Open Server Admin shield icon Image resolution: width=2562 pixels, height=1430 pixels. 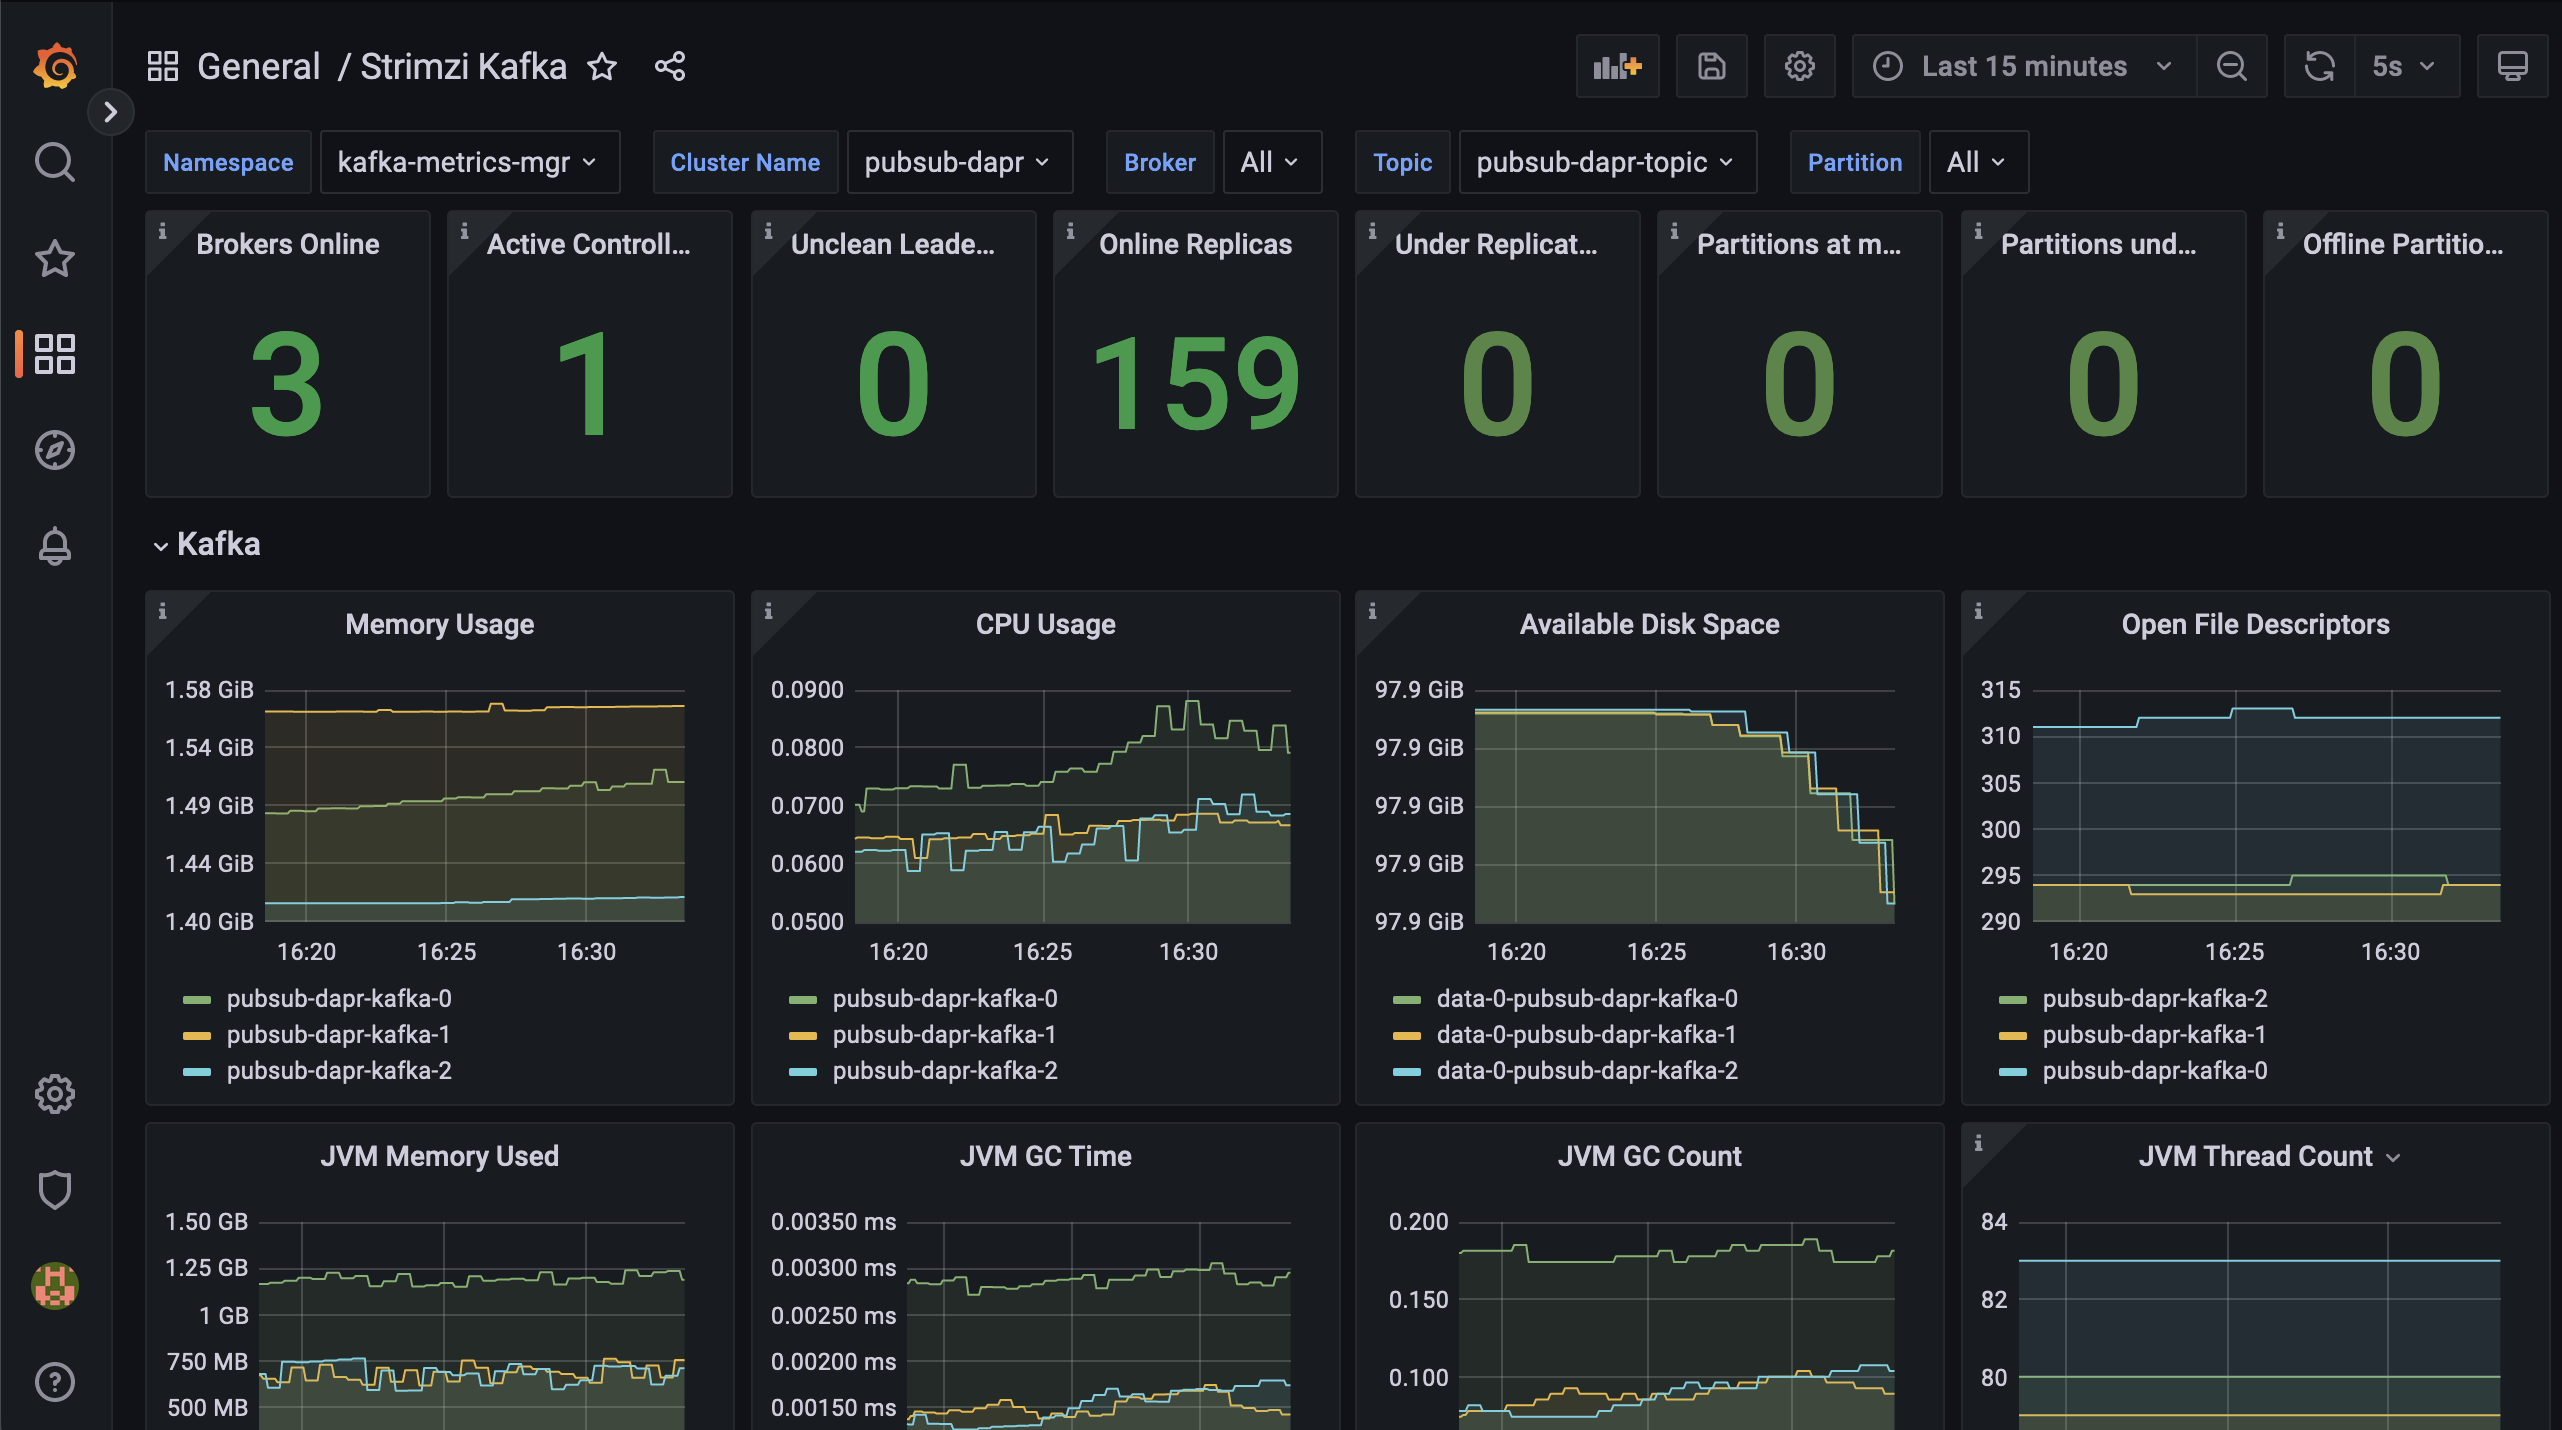55,1190
